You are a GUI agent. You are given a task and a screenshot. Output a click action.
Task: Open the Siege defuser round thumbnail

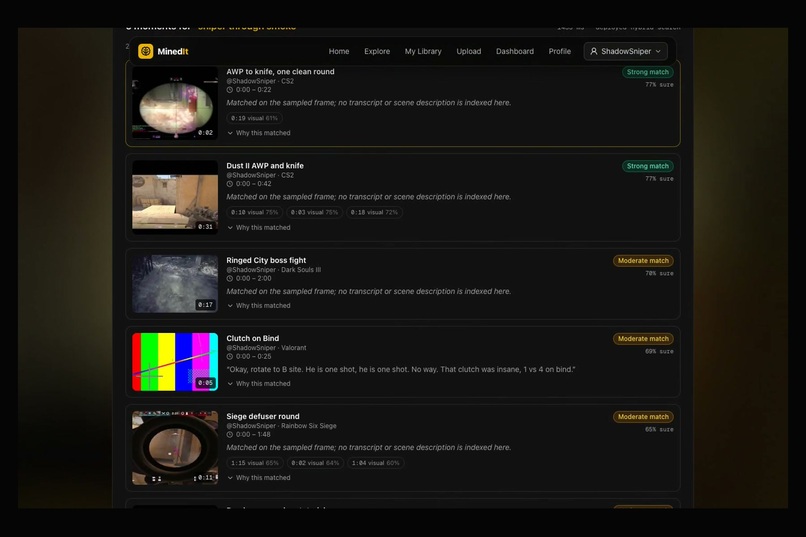[175, 448]
